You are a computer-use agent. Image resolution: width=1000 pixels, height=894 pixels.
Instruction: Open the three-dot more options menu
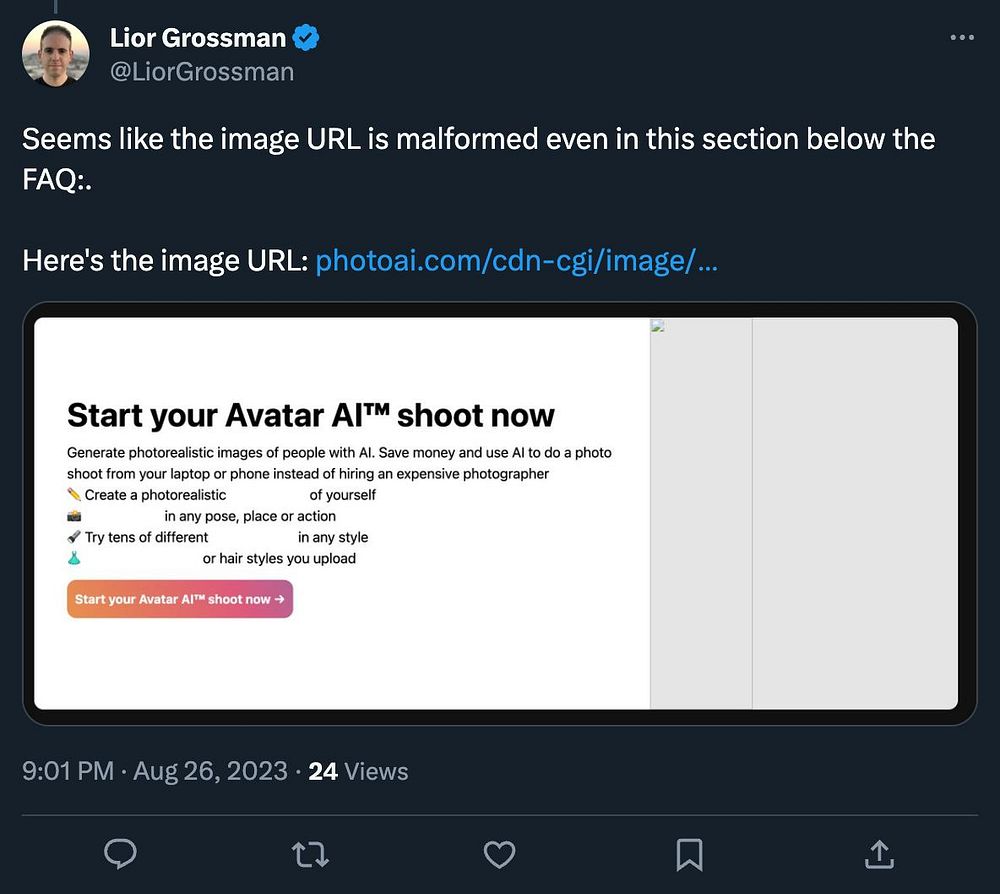[961, 38]
